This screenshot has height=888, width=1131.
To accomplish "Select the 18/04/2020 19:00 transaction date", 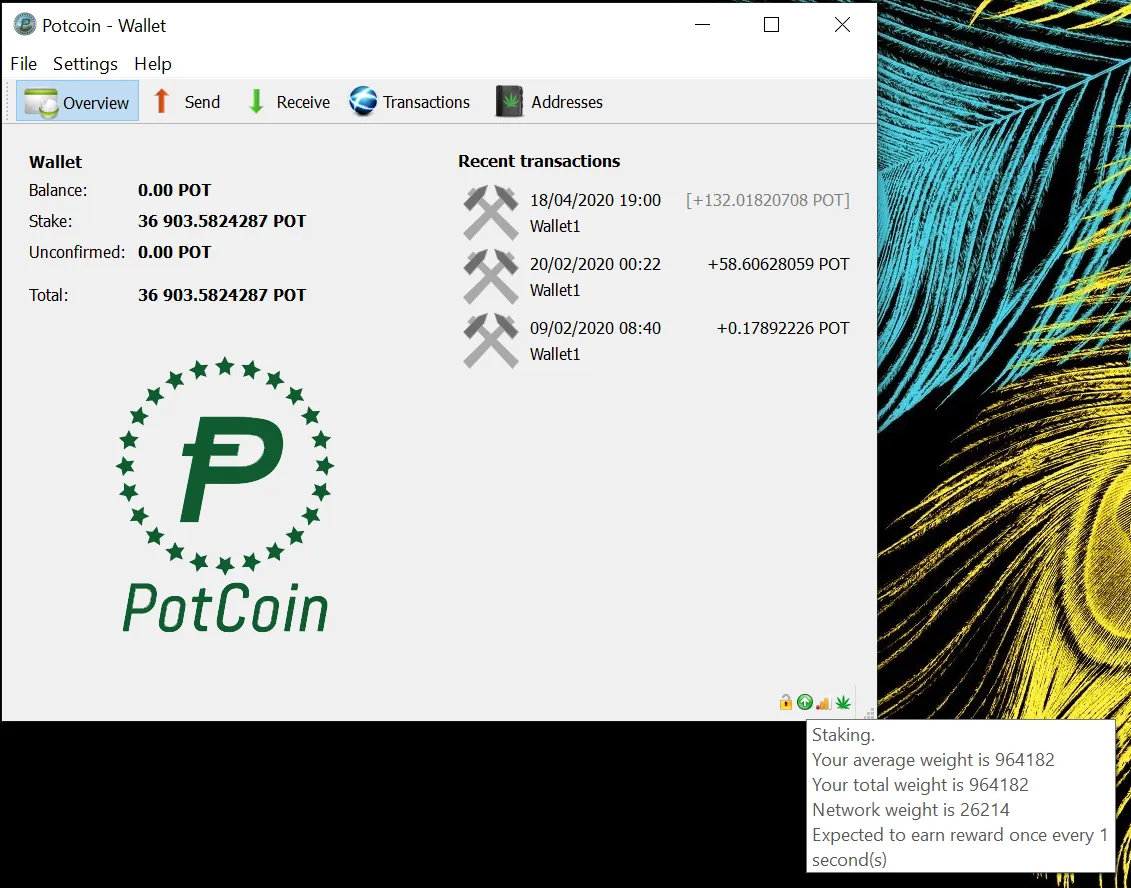I will click(x=595, y=201).
